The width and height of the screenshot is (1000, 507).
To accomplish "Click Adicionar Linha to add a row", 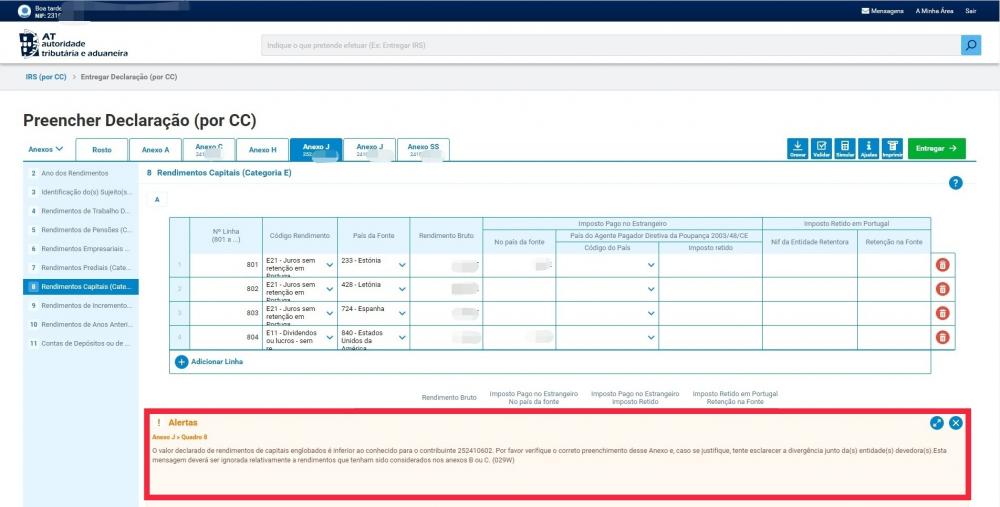I will tap(210, 362).
